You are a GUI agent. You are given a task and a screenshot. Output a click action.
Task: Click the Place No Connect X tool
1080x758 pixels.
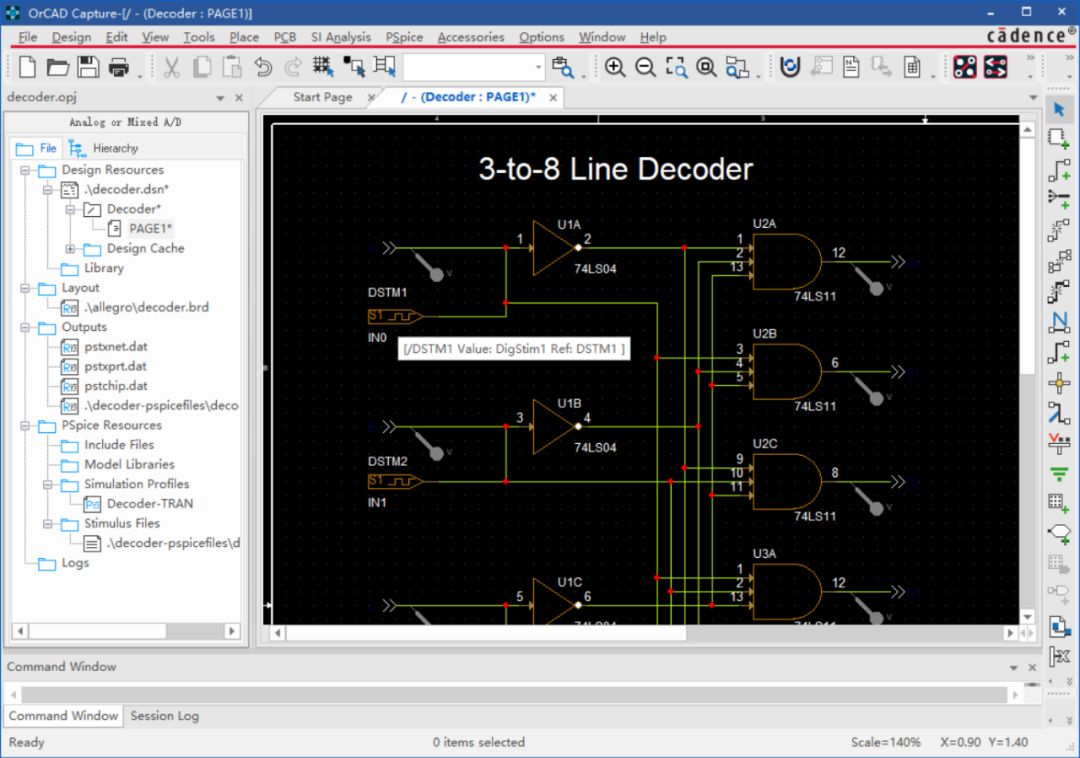point(1059,656)
